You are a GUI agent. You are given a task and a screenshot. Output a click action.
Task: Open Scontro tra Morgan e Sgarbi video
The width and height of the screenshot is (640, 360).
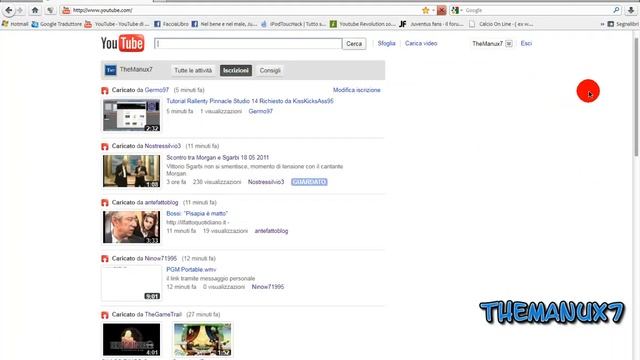coord(218,157)
